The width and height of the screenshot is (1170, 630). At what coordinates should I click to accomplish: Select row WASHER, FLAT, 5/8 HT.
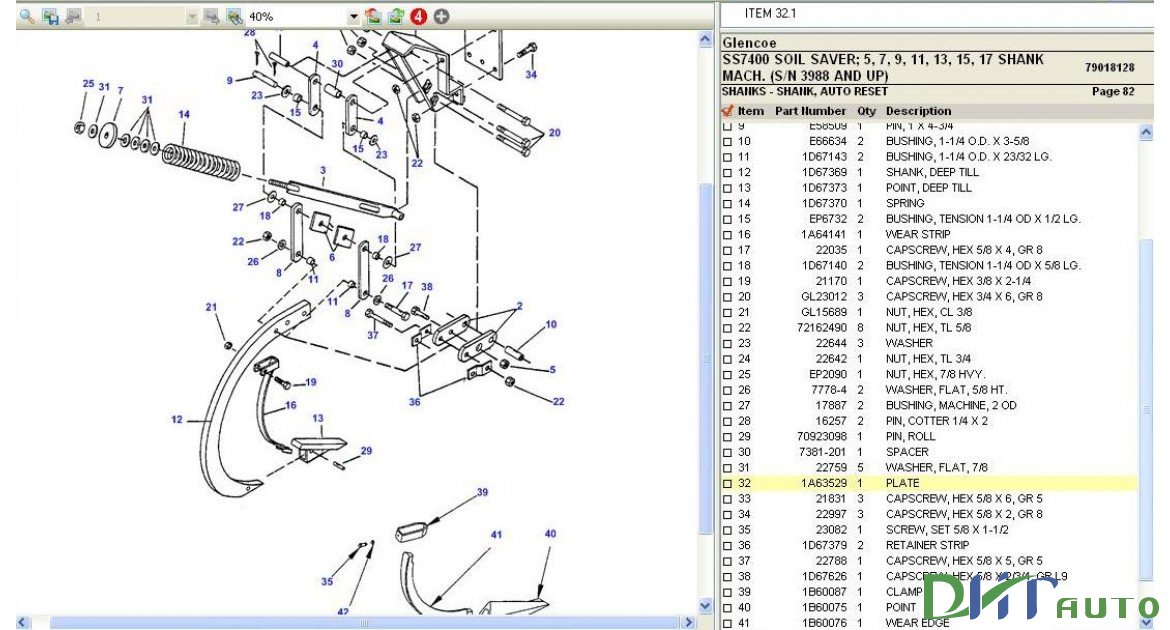929,390
